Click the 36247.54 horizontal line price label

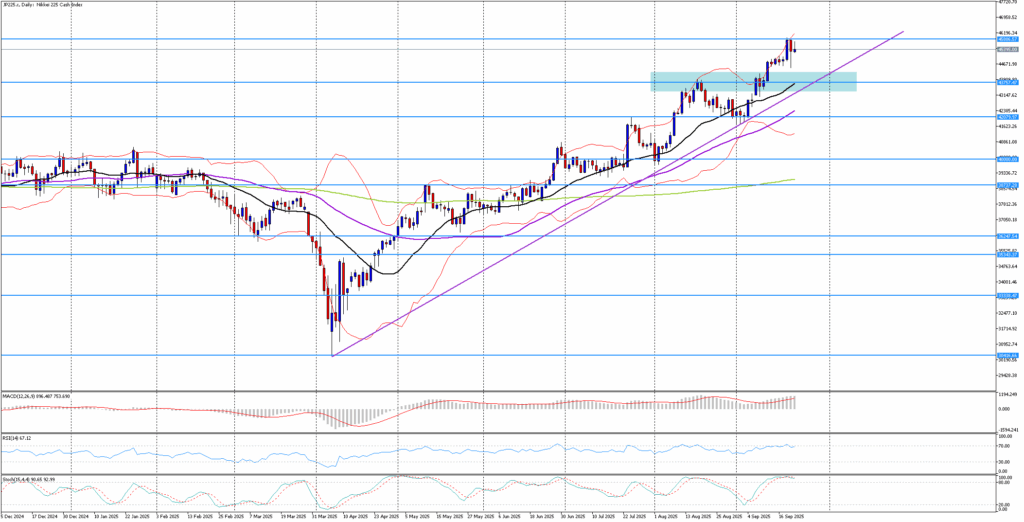click(1007, 237)
